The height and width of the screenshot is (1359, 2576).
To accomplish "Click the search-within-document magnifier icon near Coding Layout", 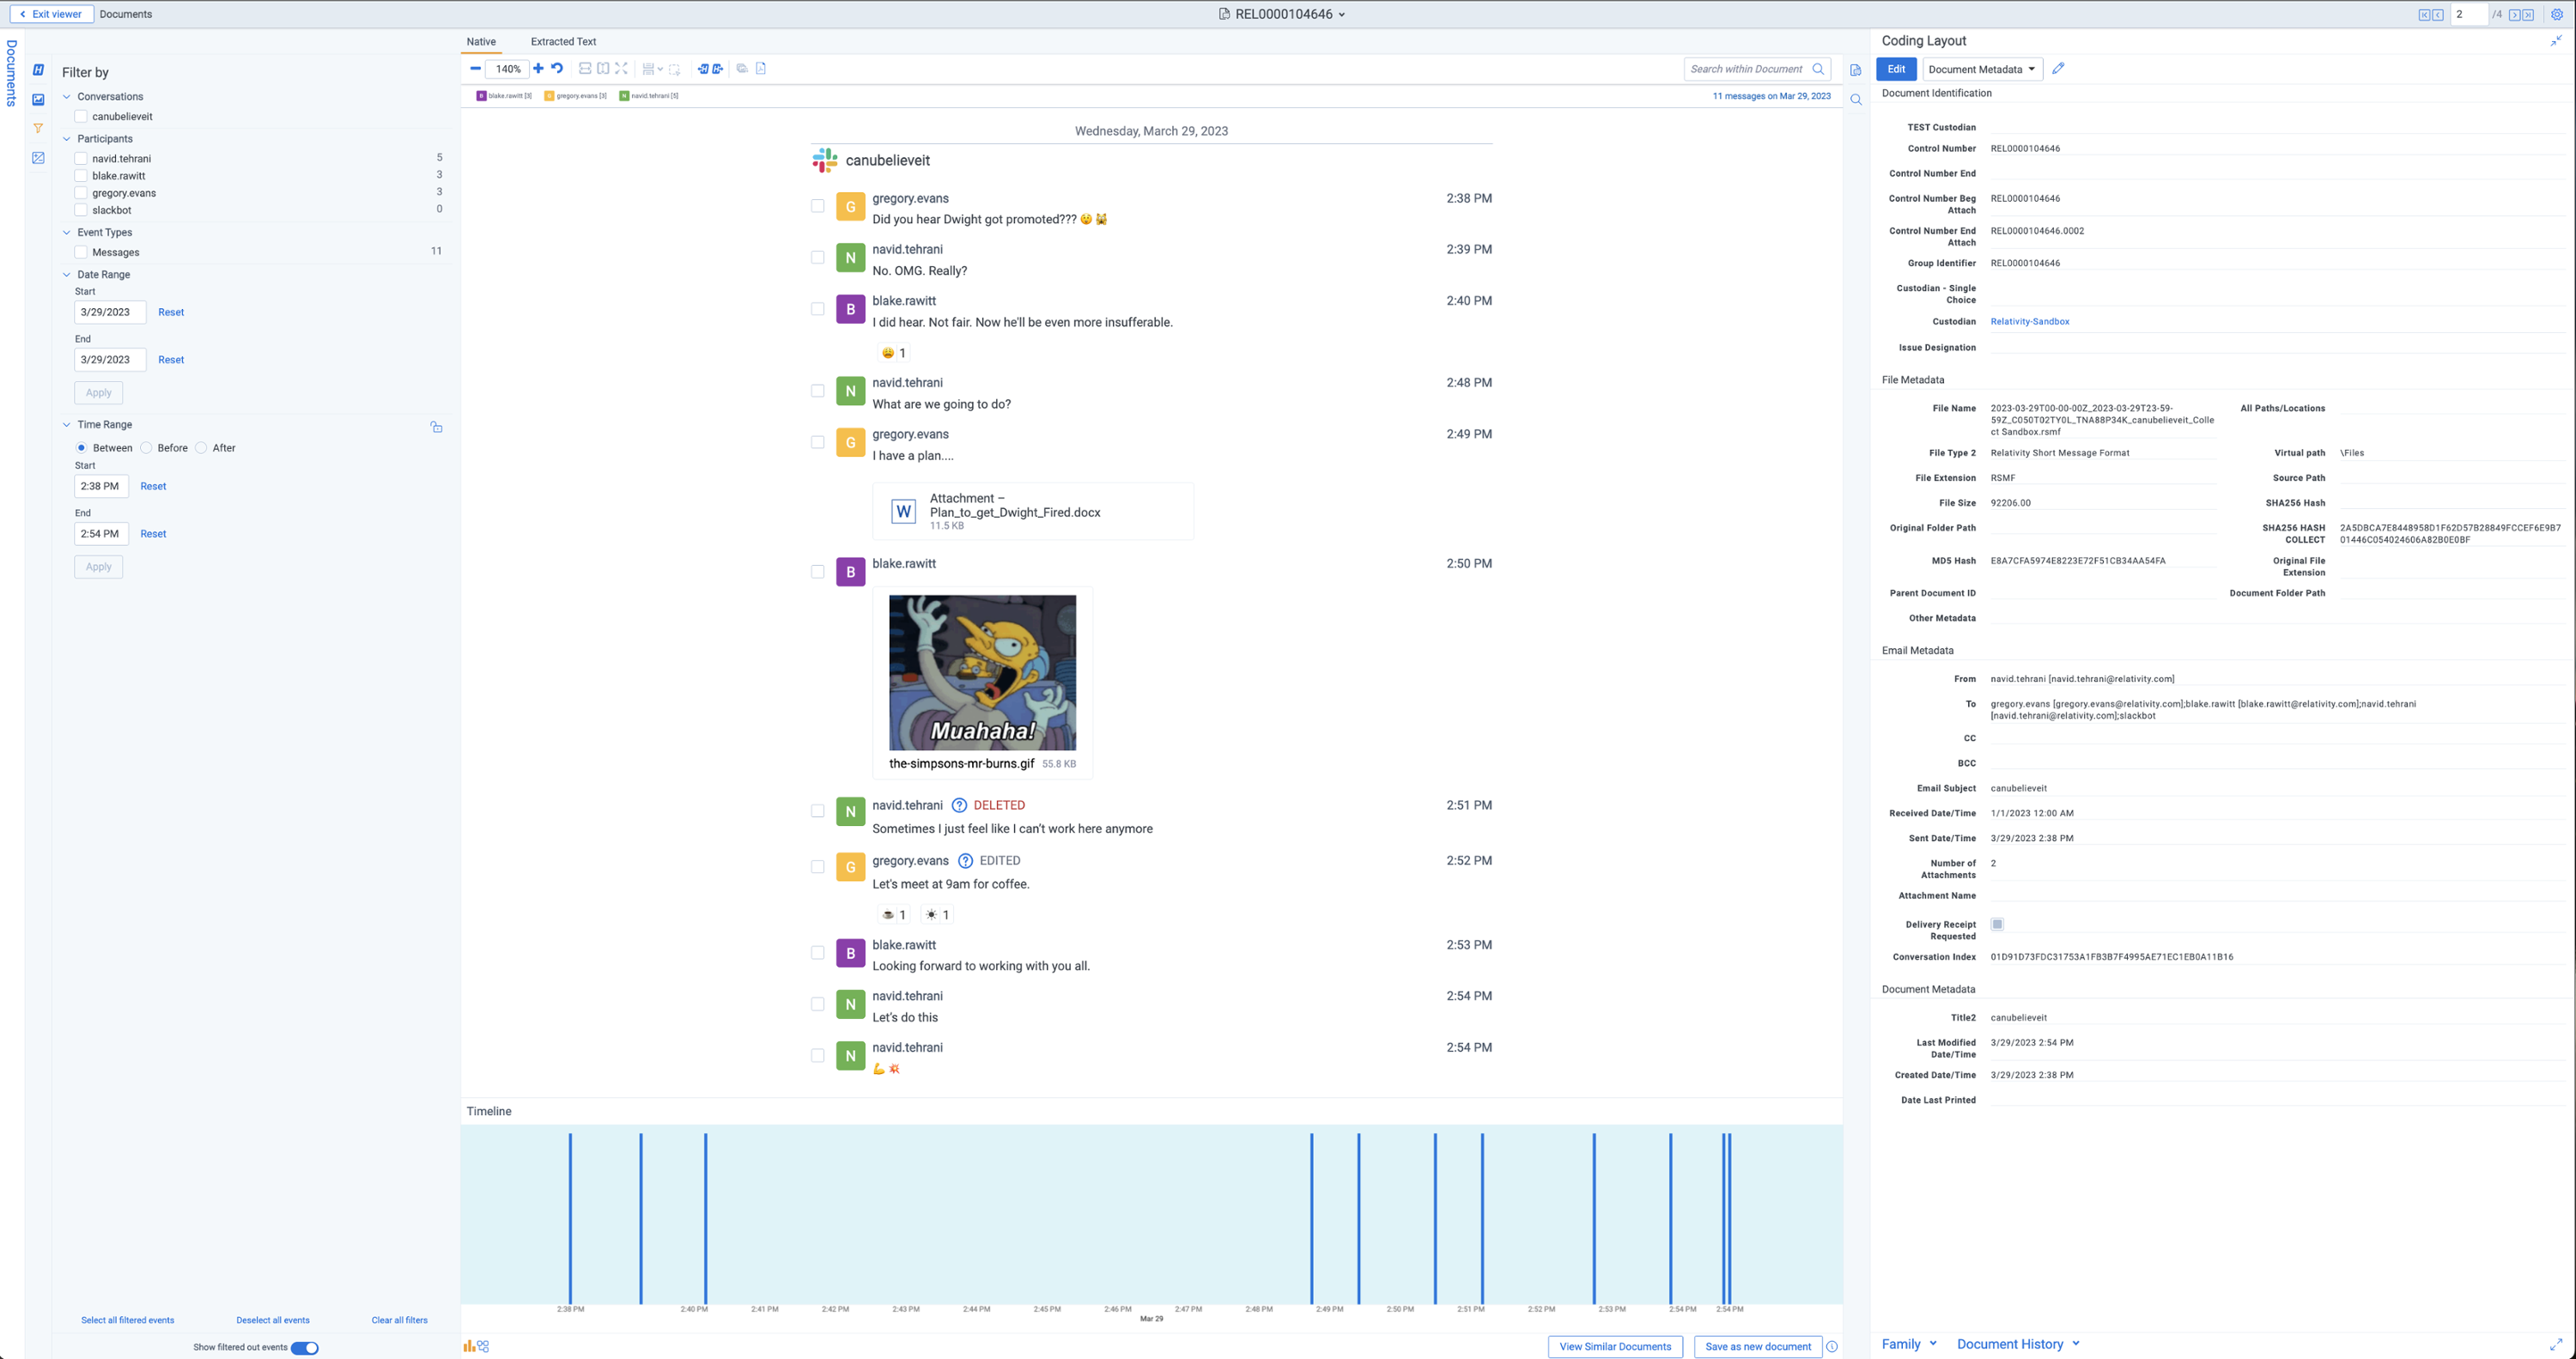I will pyautogui.click(x=1857, y=100).
